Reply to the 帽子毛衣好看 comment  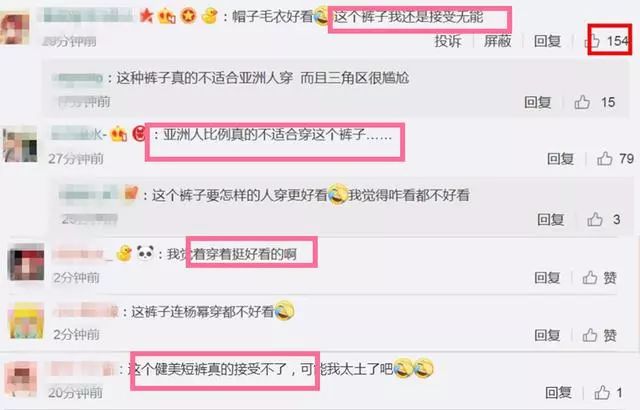click(x=547, y=41)
